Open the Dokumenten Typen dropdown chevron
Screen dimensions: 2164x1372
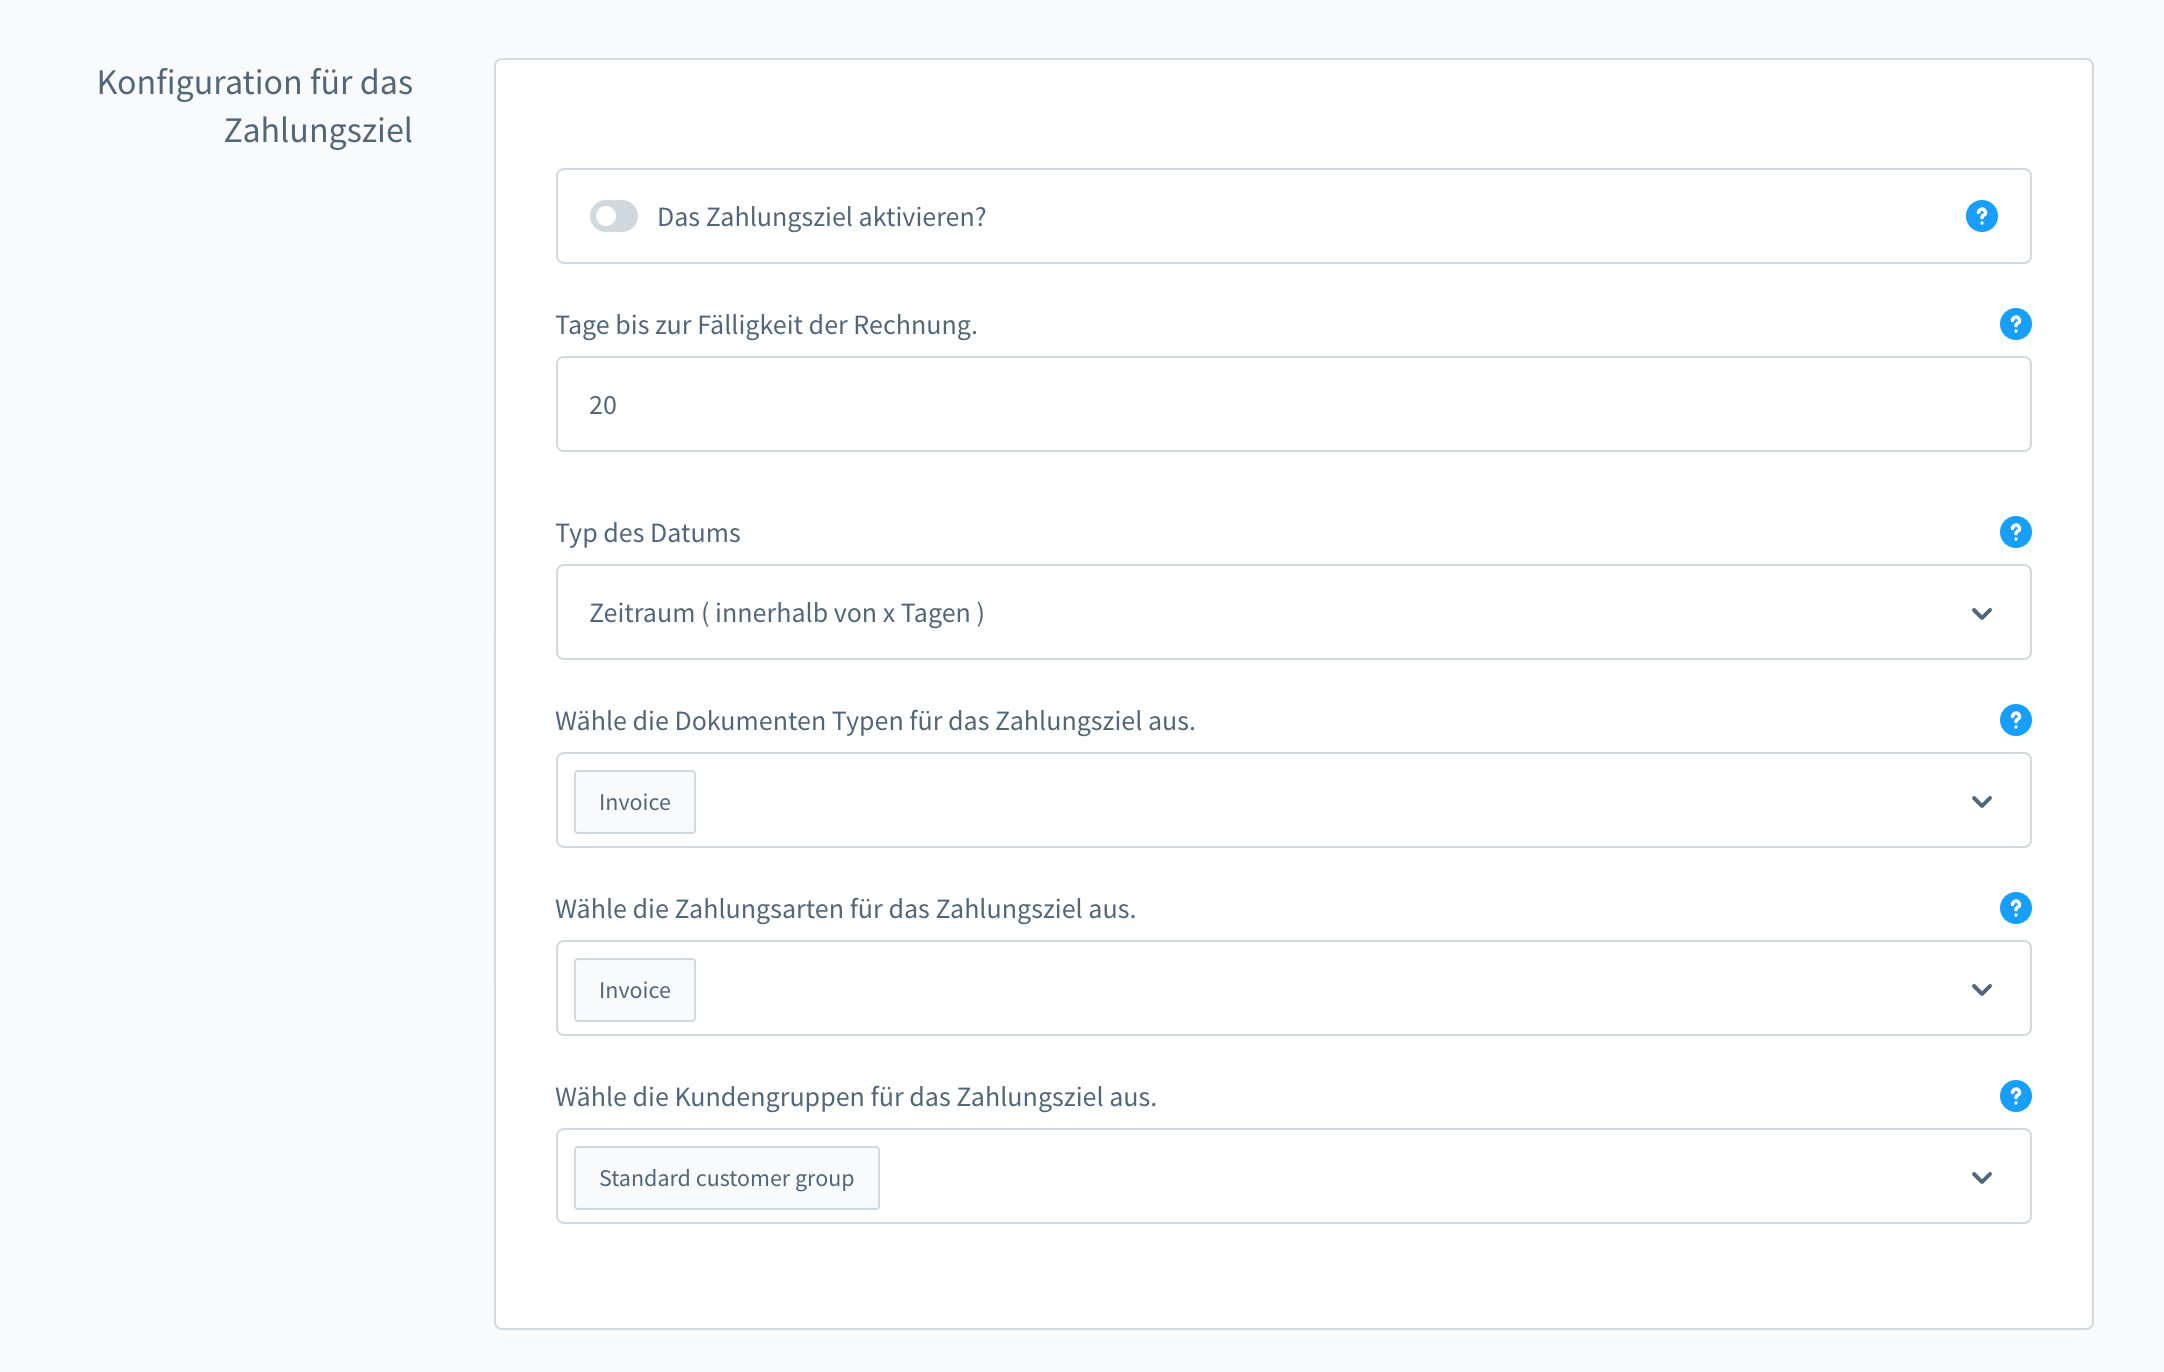pos(1981,801)
